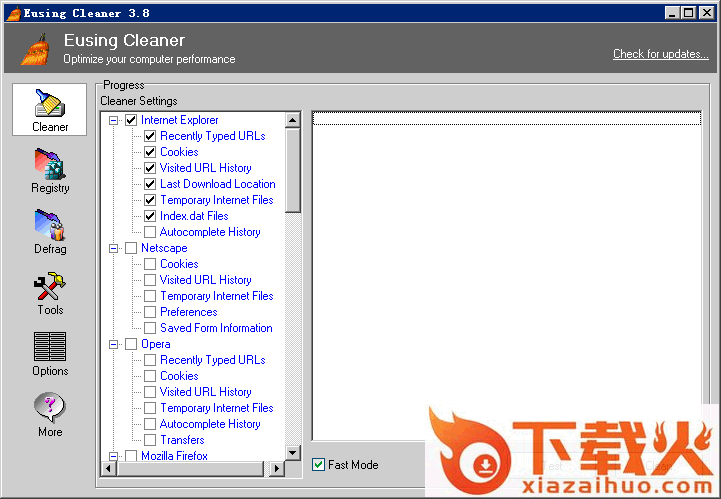Image resolution: width=721 pixels, height=499 pixels.
Task: Click the tree horizontal scrollbar thumb
Action: [x=190, y=469]
